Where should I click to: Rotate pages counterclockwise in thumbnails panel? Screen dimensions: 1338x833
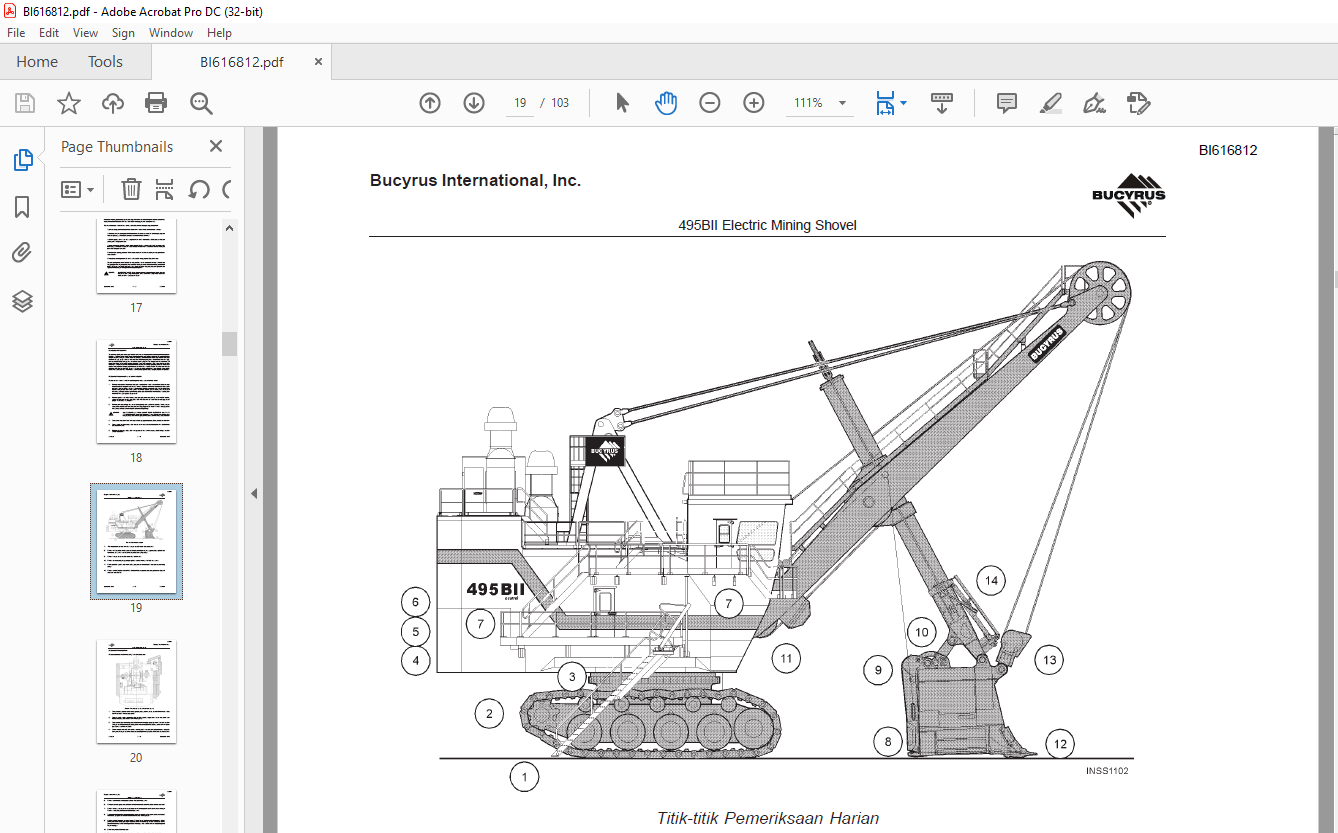(x=199, y=189)
